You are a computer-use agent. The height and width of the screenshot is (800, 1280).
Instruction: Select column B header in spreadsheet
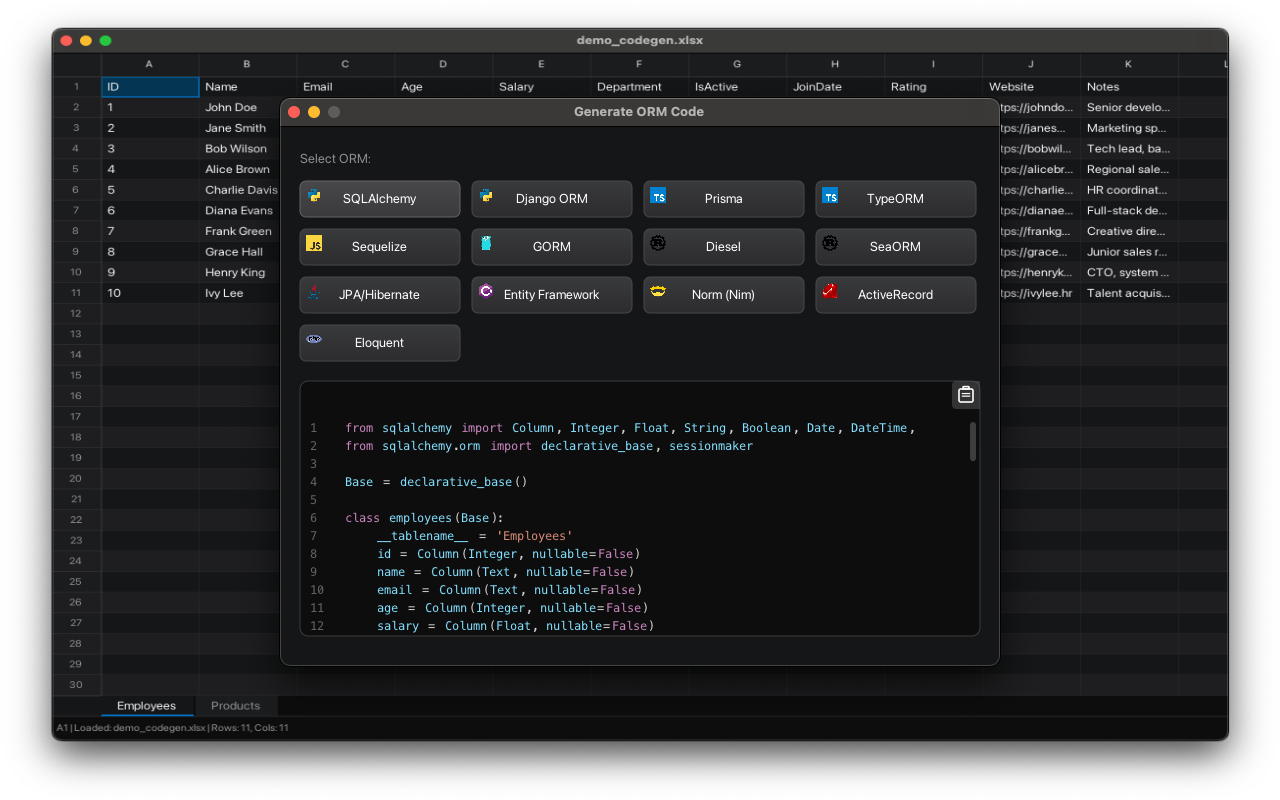pyautogui.click(x=248, y=64)
